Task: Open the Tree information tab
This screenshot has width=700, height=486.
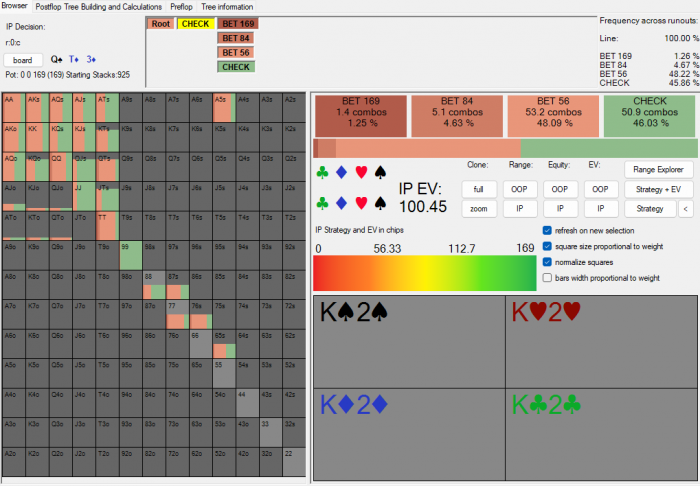Action: (x=227, y=7)
